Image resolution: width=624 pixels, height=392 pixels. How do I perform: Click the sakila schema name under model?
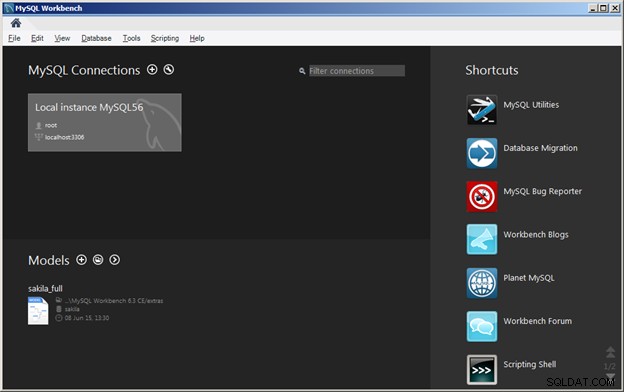coord(72,309)
